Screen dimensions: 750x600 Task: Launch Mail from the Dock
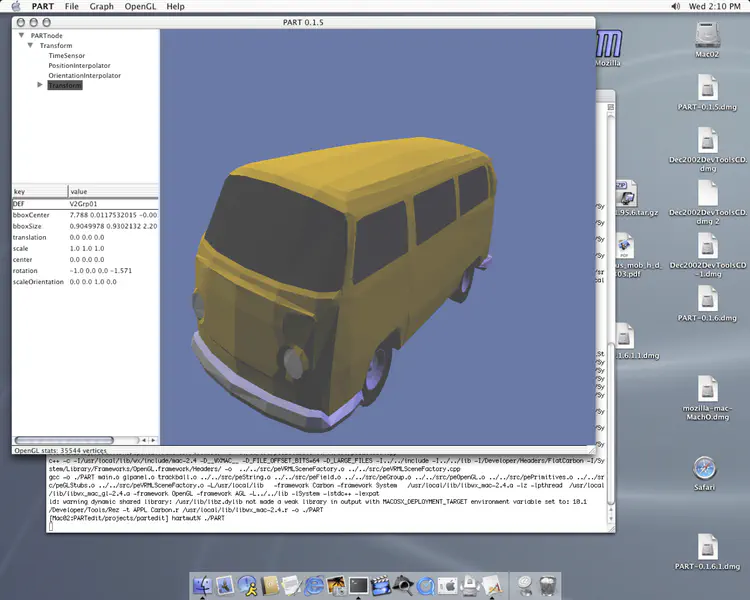click(225, 585)
